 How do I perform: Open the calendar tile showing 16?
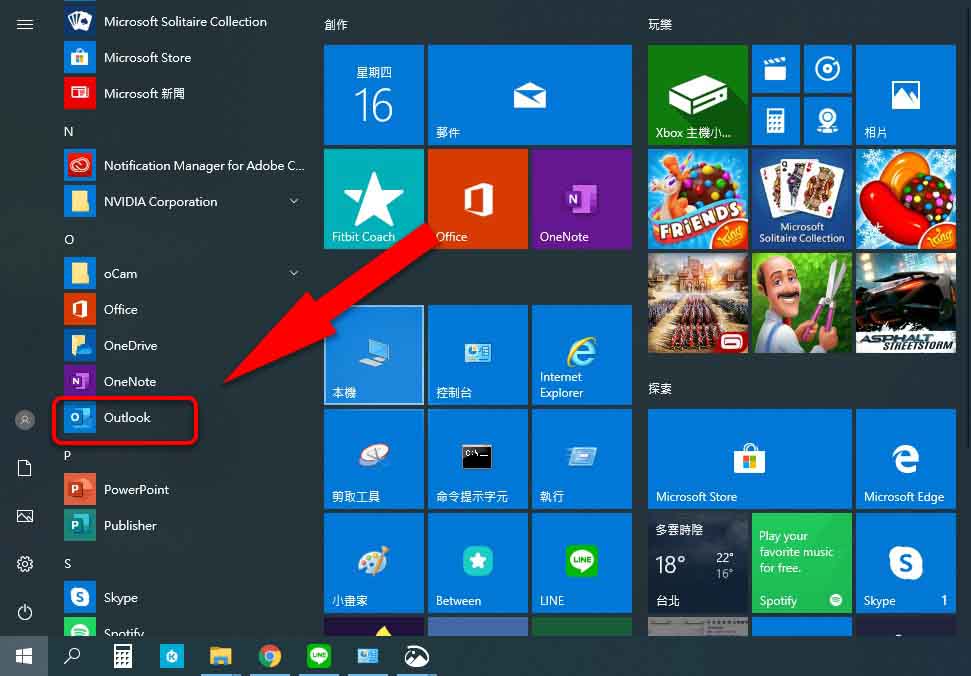pyautogui.click(x=373, y=95)
